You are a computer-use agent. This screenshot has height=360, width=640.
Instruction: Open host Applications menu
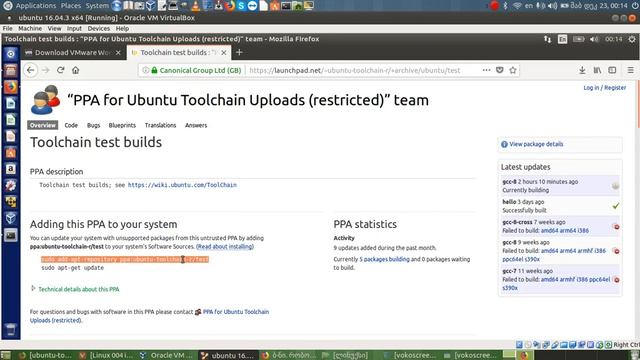tap(36, 6)
